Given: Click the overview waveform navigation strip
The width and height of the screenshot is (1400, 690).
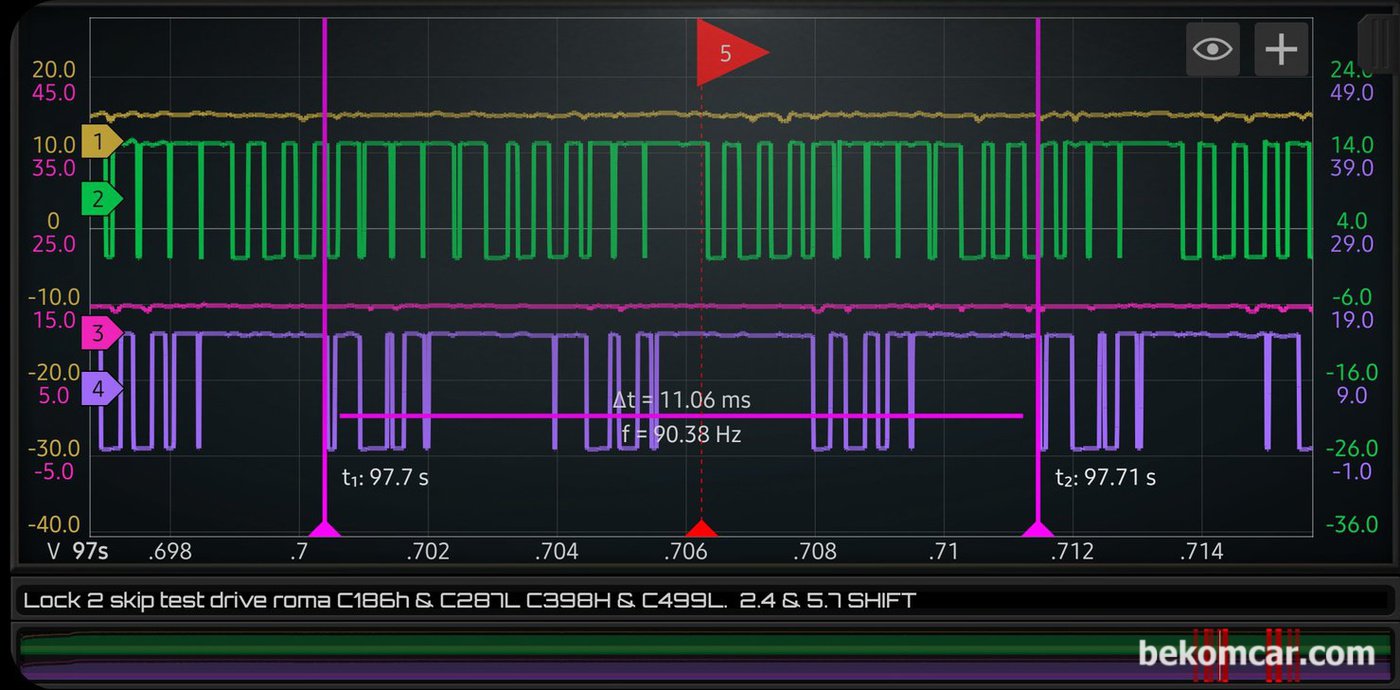Looking at the screenshot, I should coord(700,656).
